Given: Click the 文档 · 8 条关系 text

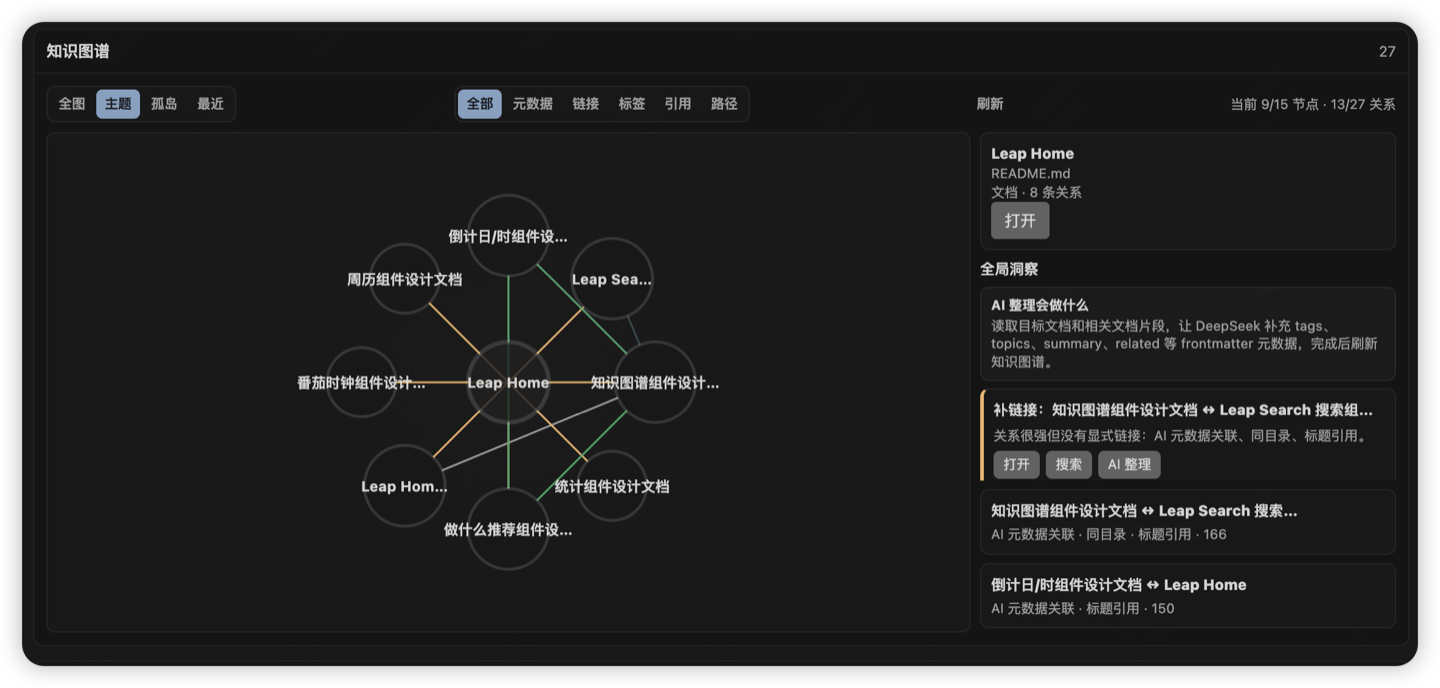Looking at the screenshot, I should pyautogui.click(x=1036, y=192).
